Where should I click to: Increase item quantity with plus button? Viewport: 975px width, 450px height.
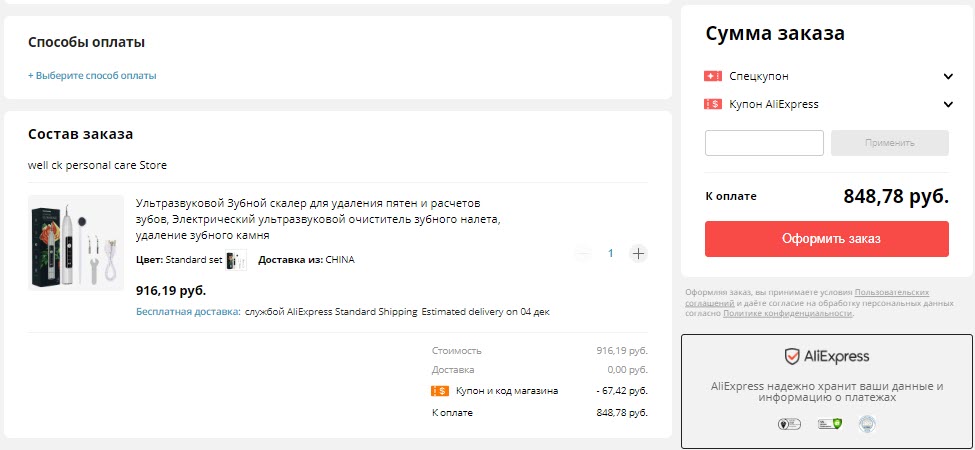point(638,253)
